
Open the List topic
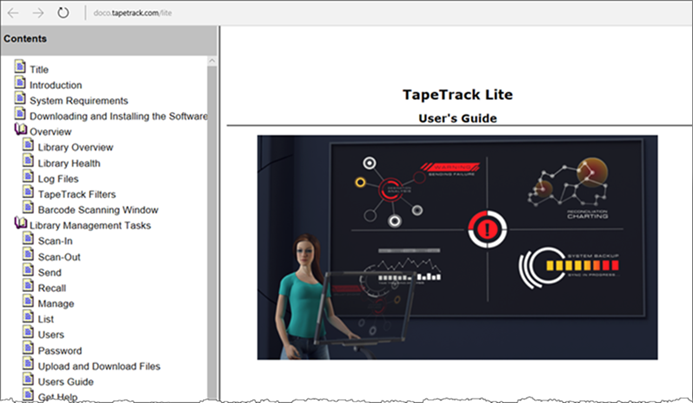[x=46, y=319]
